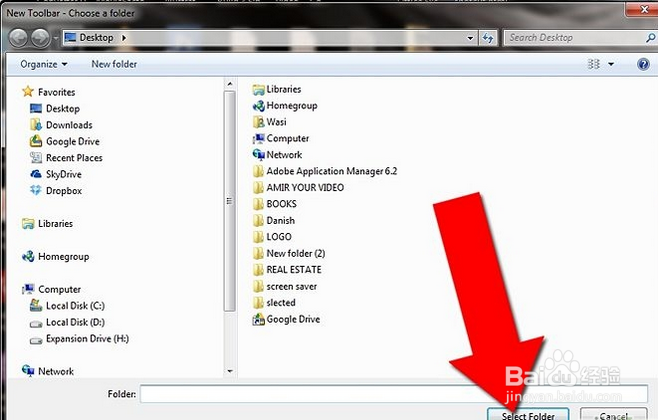Image resolution: width=658 pixels, height=420 pixels.
Task: Click the refresh address bar button
Action: 488,38
